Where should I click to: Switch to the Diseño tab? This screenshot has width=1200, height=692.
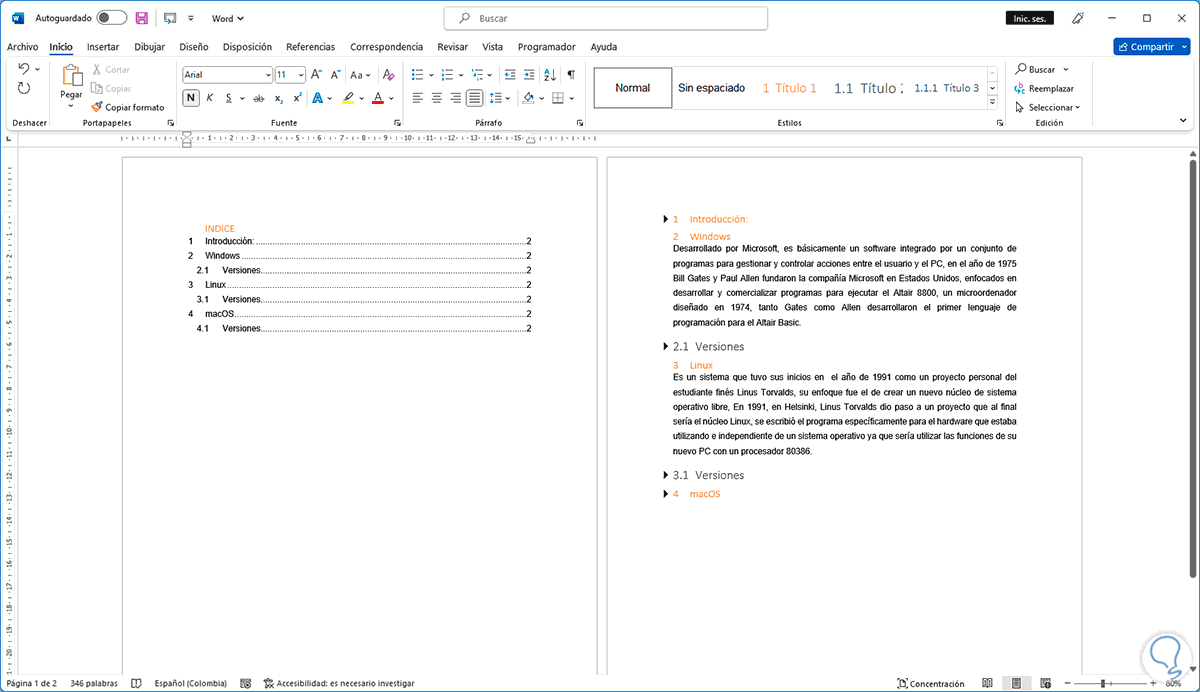point(194,46)
